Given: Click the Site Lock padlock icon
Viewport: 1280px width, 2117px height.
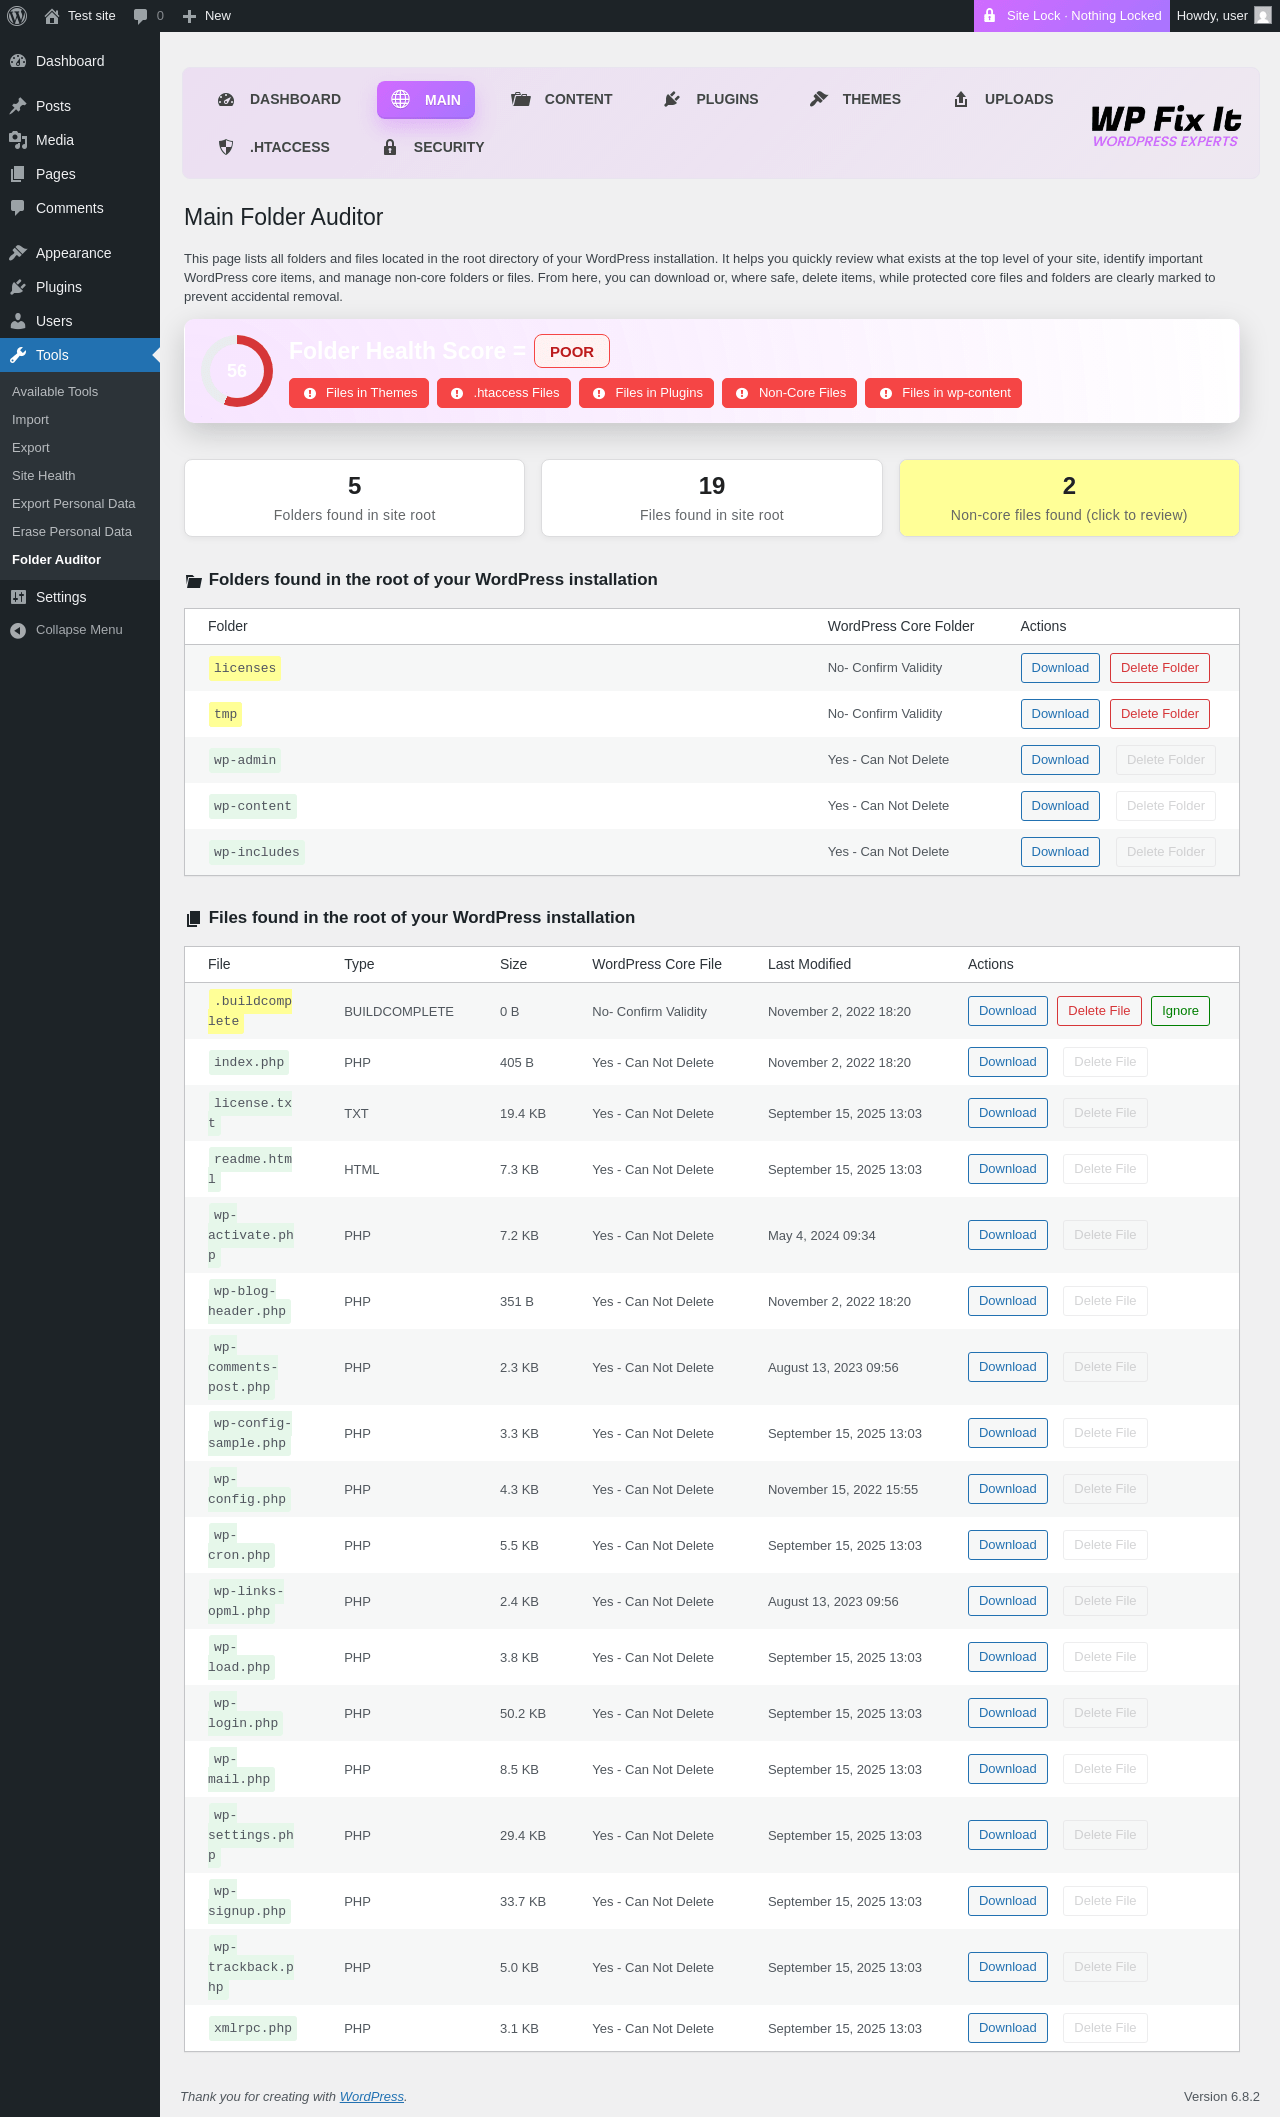Looking at the screenshot, I should click(989, 16).
